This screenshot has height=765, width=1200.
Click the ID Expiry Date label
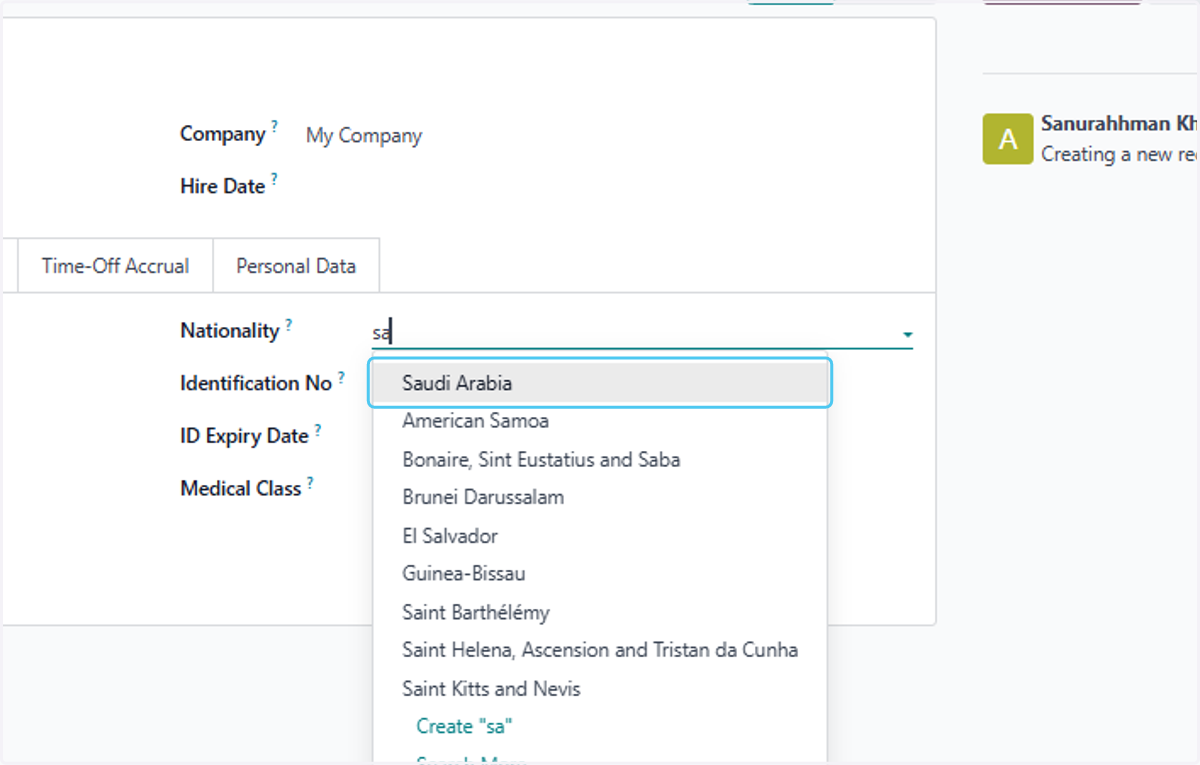244,437
